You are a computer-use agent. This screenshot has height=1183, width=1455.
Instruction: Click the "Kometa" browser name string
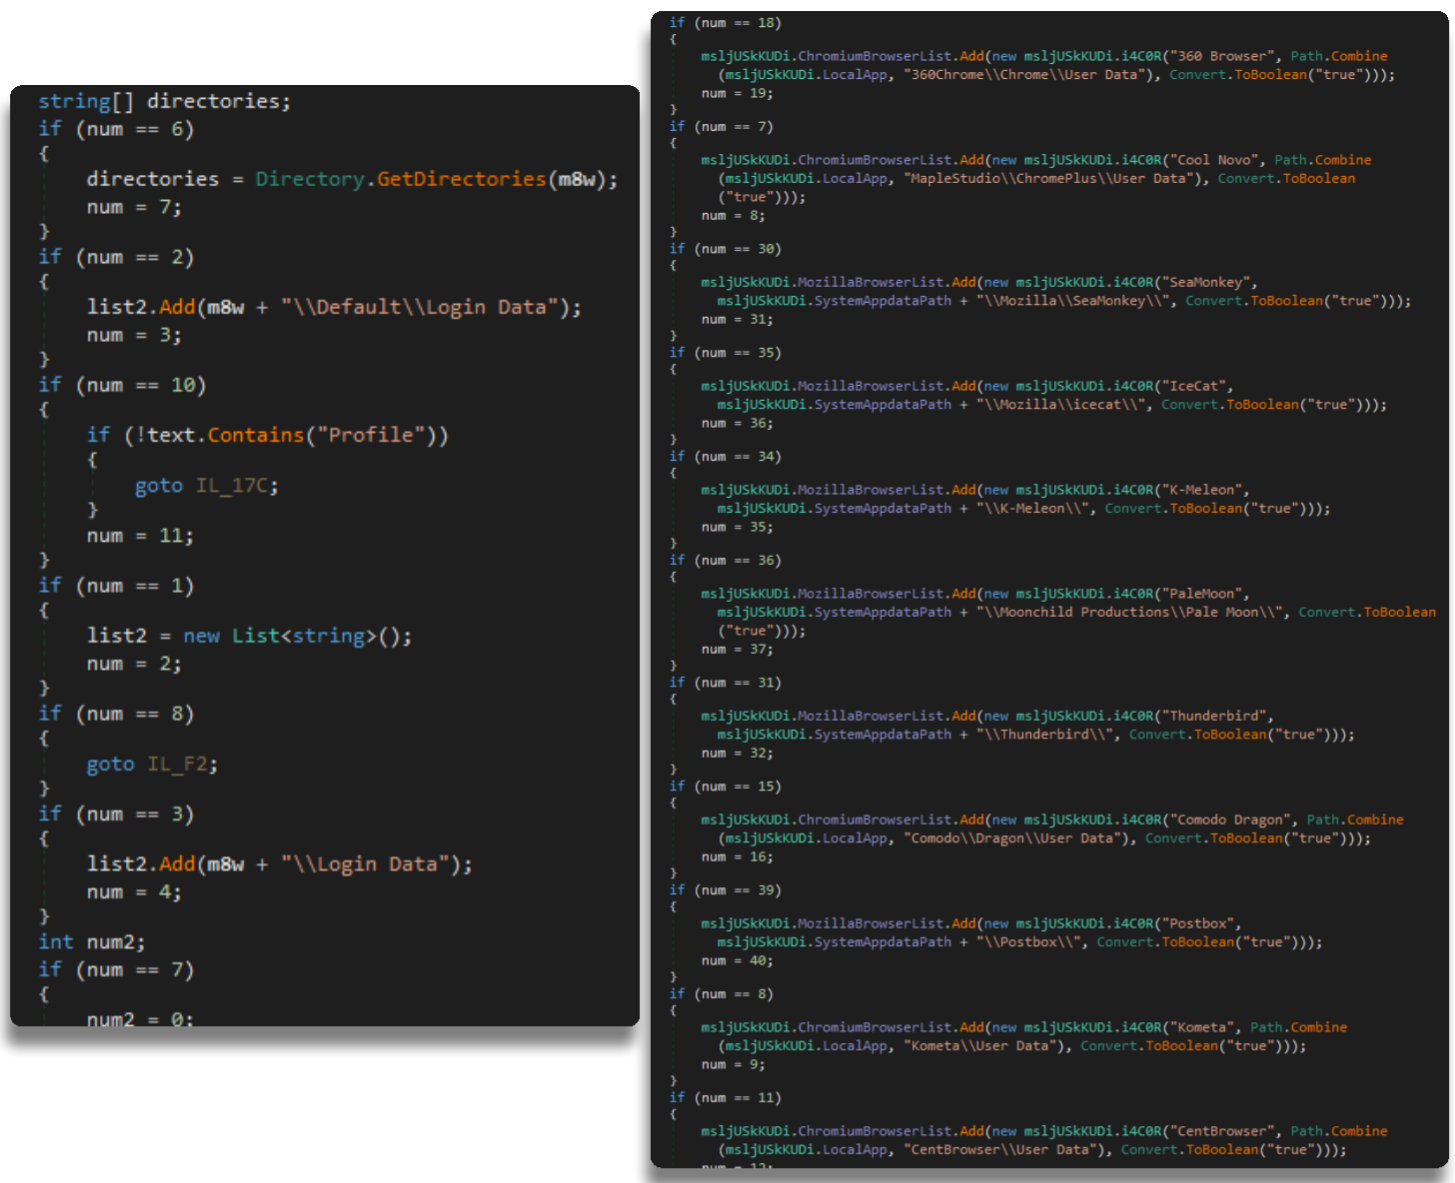pyautogui.click(x=1201, y=1027)
